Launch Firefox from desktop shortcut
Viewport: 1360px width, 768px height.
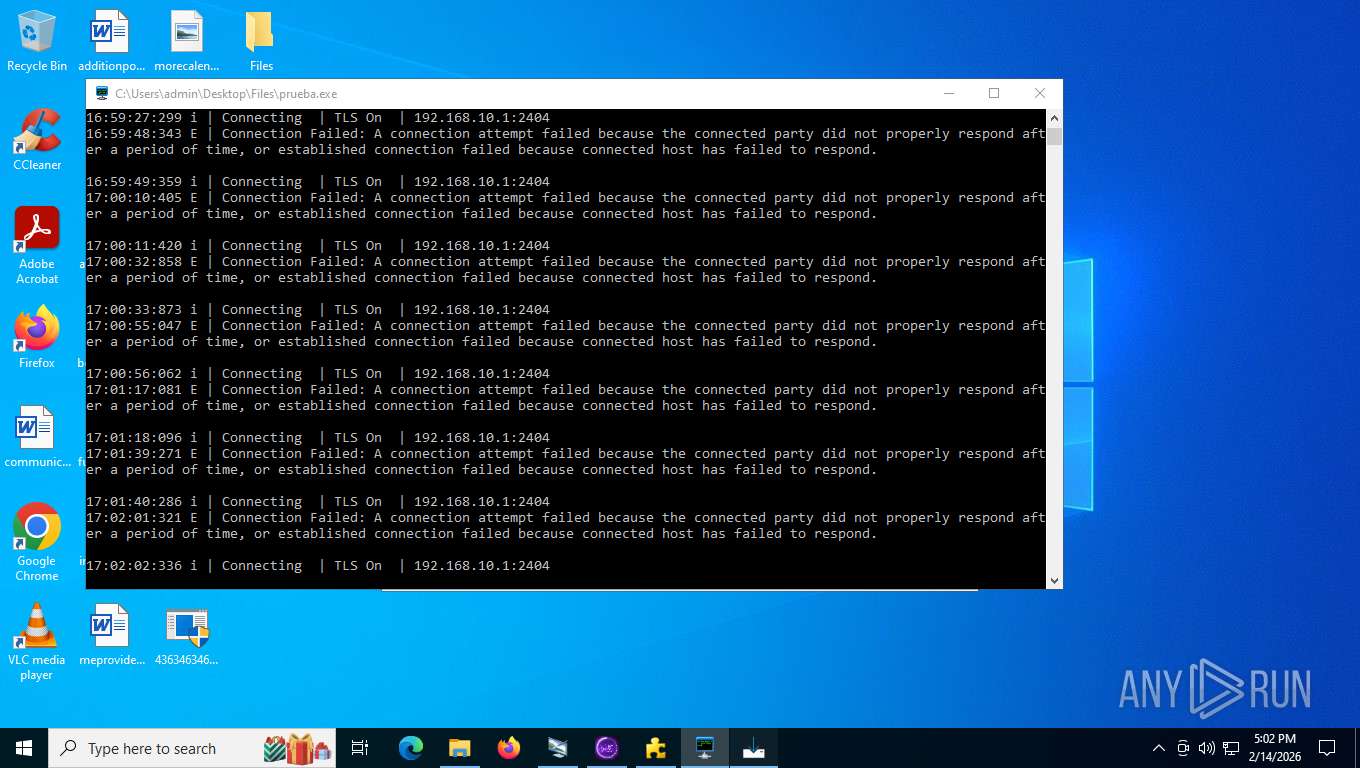[37, 337]
